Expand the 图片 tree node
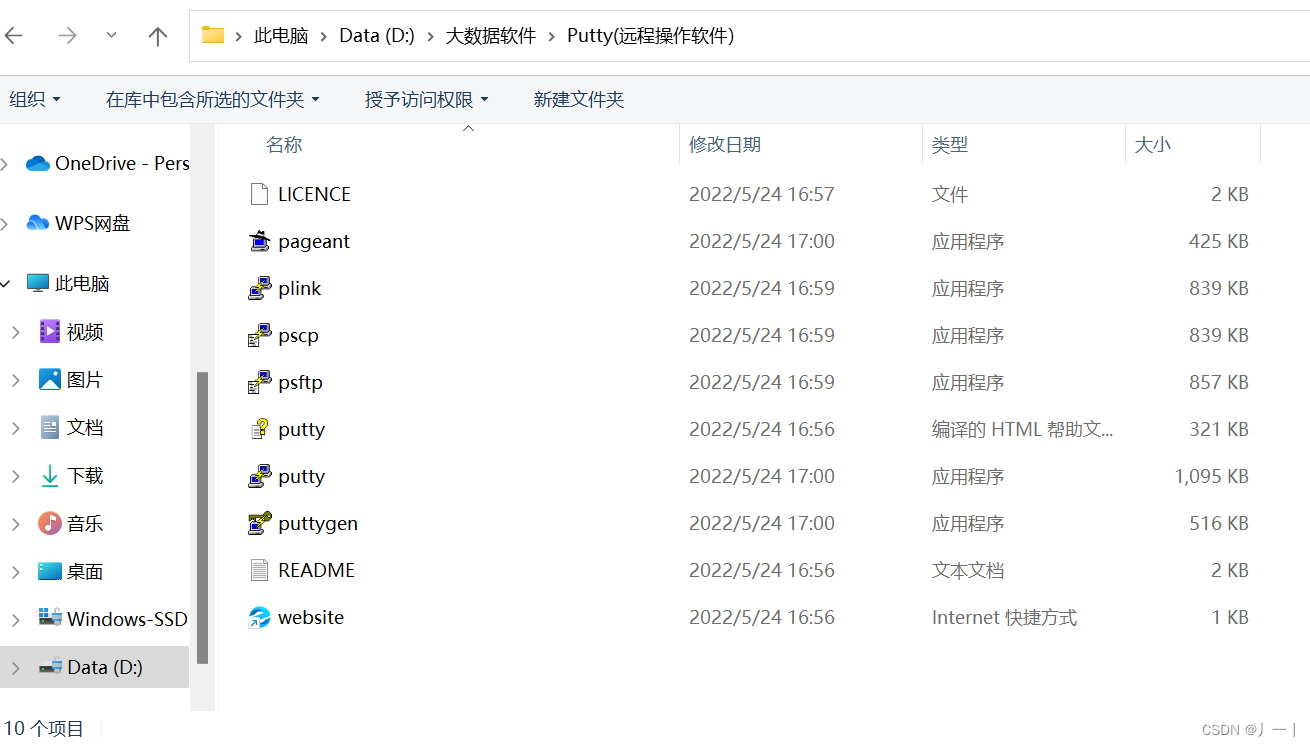Screen dimensions: 1310x746 point(15,380)
